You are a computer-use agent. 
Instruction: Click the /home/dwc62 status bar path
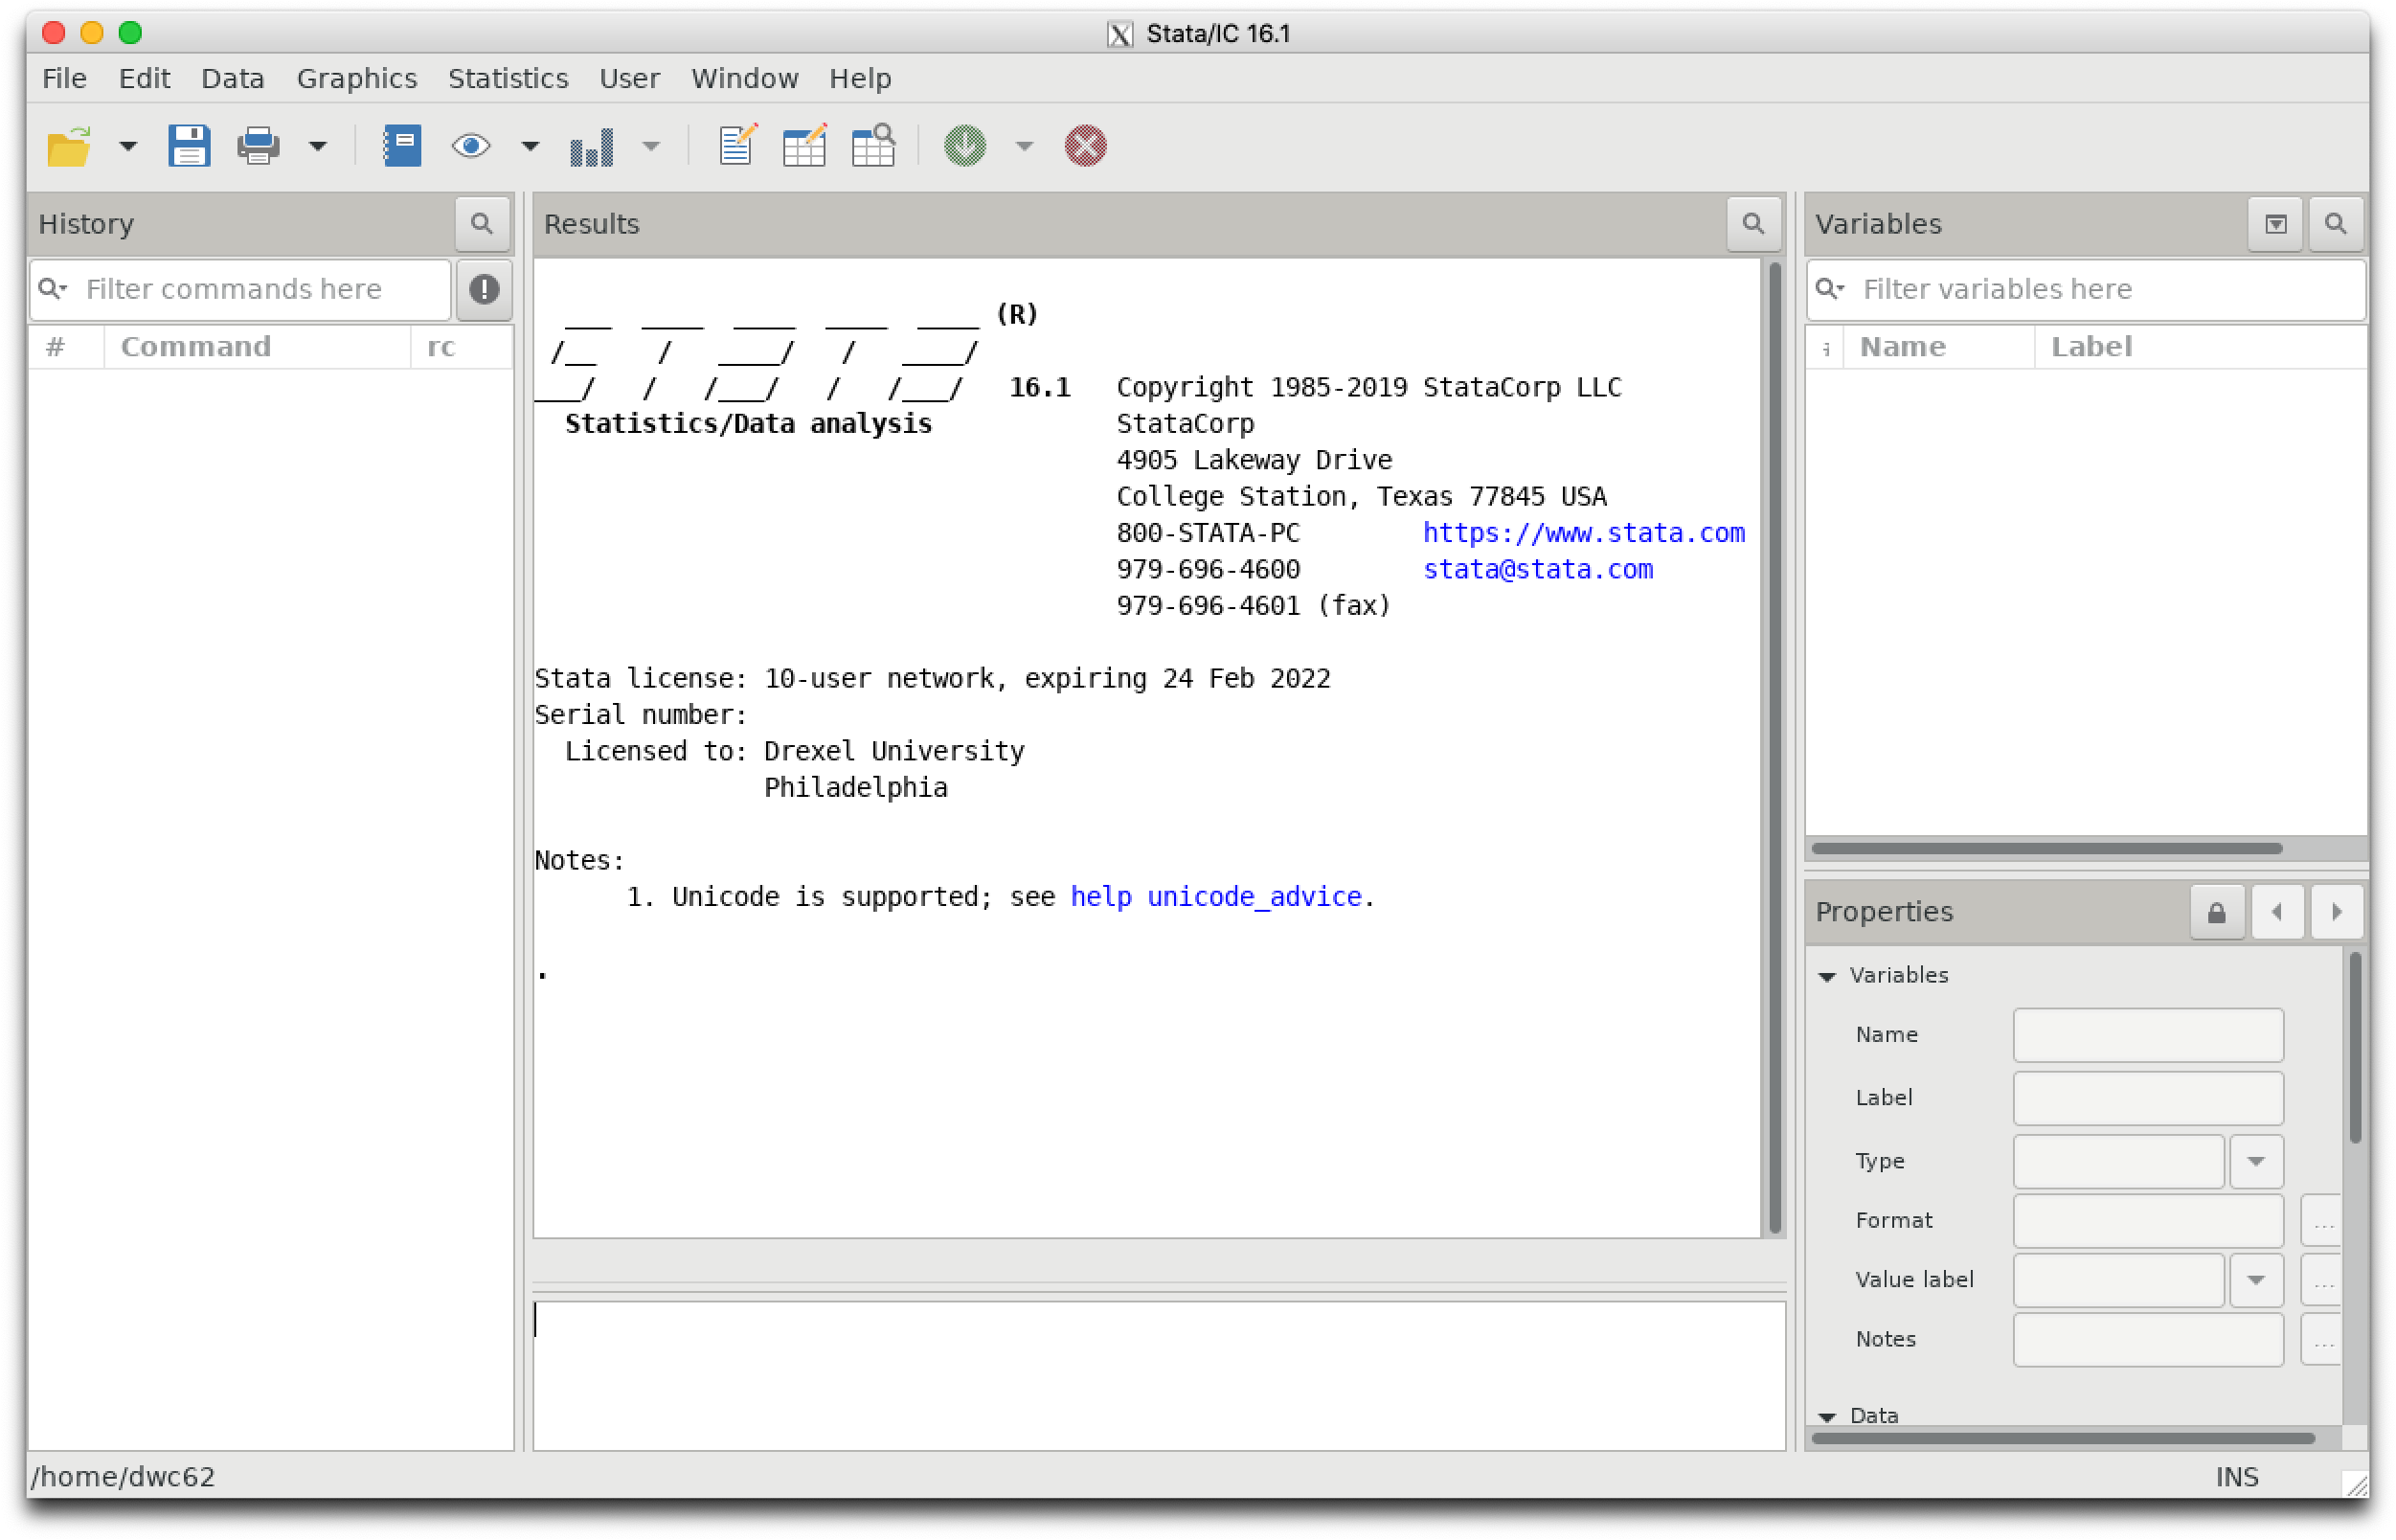[x=123, y=1477]
